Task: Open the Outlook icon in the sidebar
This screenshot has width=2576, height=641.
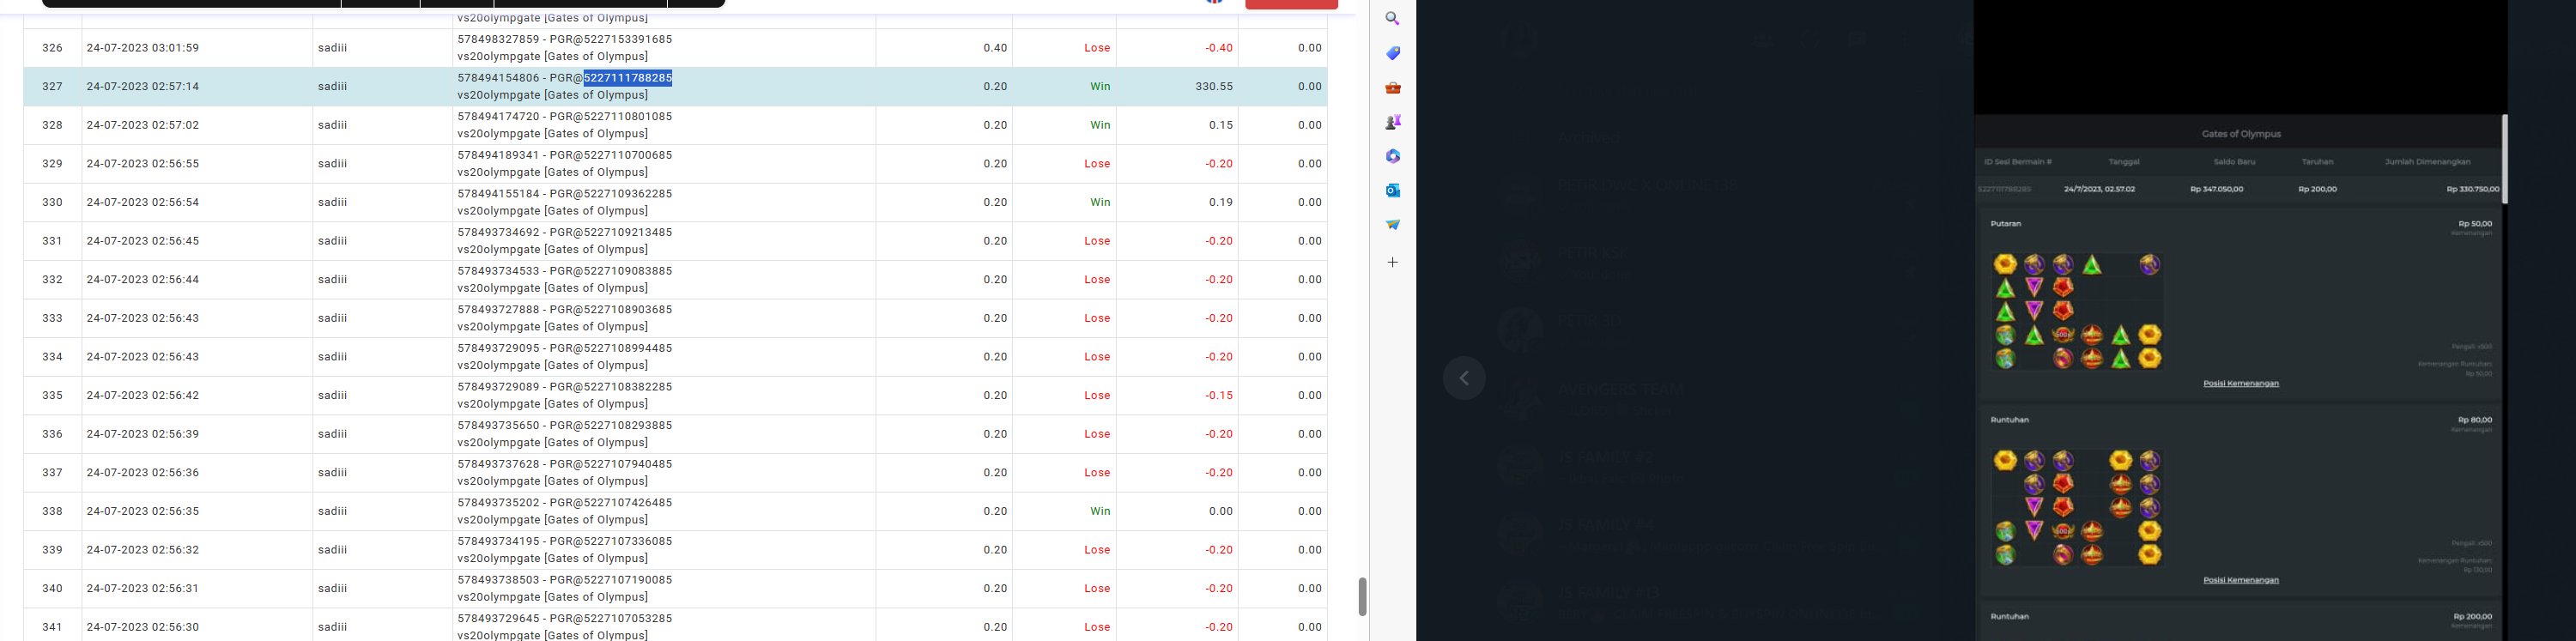Action: [x=1392, y=190]
